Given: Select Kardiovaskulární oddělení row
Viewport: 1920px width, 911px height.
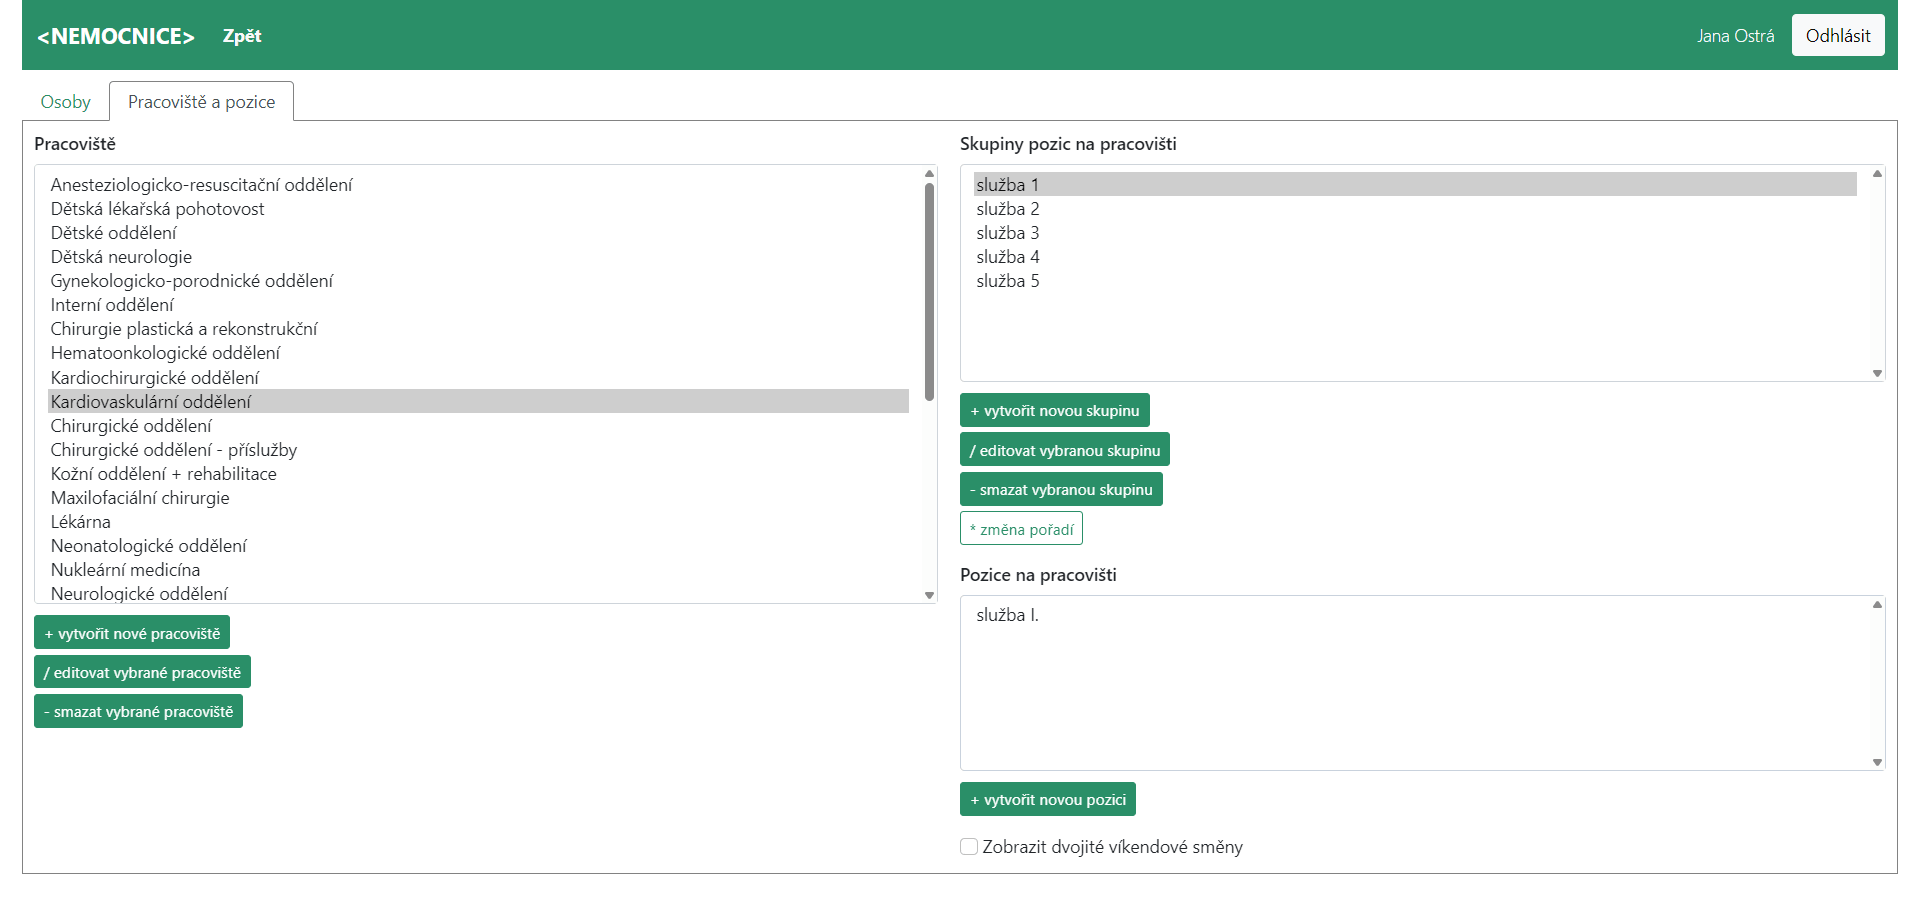Looking at the screenshot, I should pos(479,402).
